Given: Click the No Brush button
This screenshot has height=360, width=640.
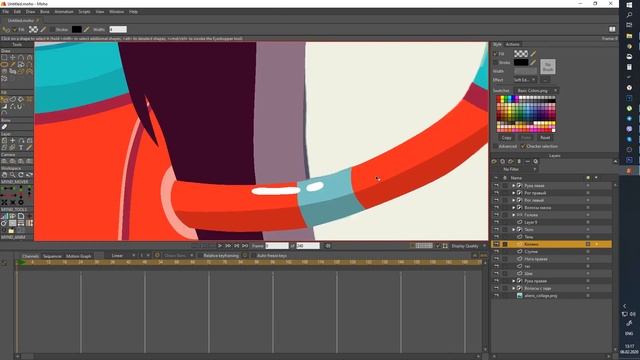Looking at the screenshot, I should 548,67.
